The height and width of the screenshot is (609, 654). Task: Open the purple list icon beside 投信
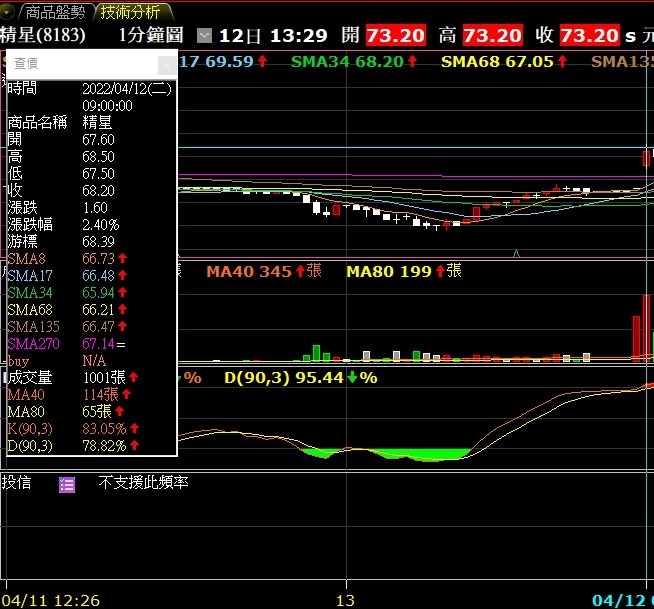(x=67, y=484)
